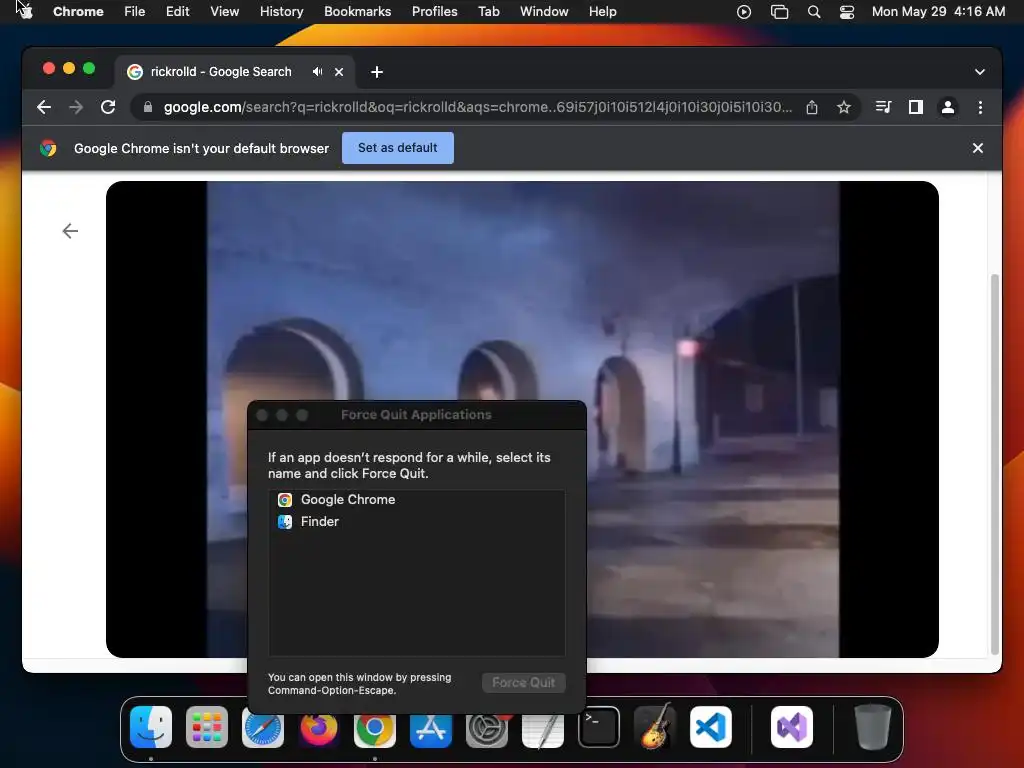This screenshot has height=768, width=1024.
Task: Expand the tab search chevron
Action: [x=980, y=72]
